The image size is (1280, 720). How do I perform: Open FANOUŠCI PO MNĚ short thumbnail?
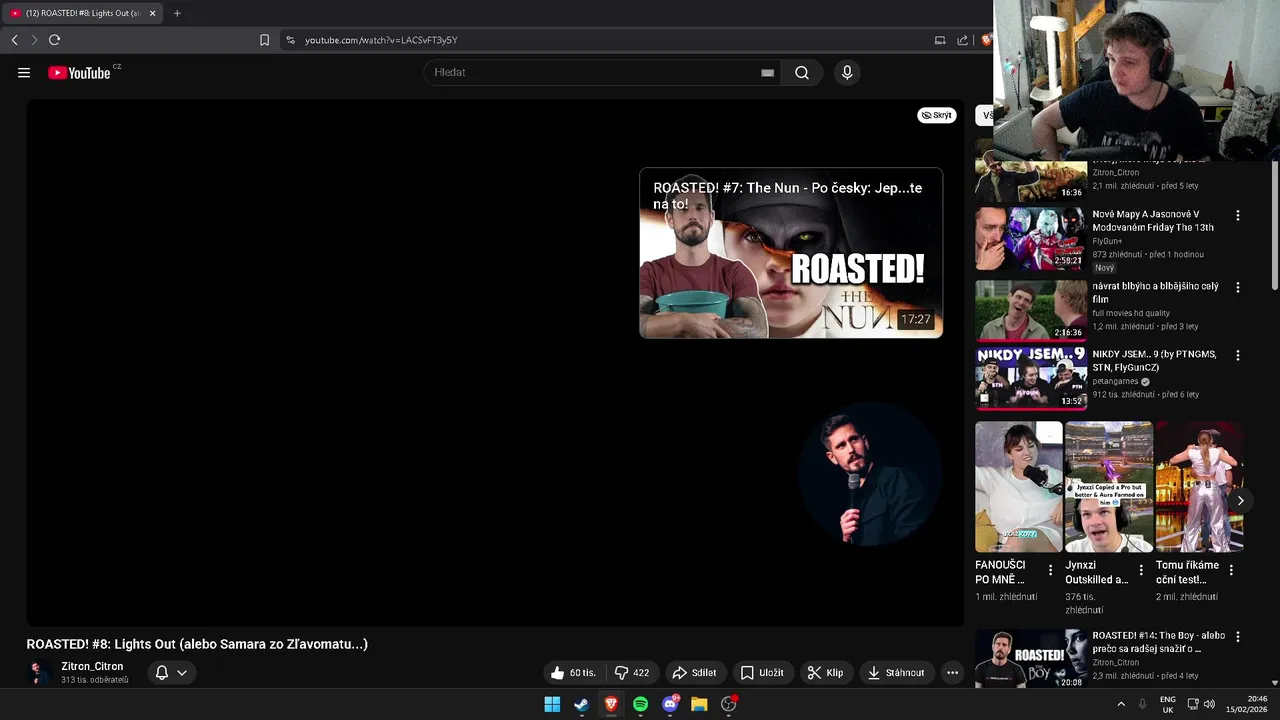tap(1019, 487)
